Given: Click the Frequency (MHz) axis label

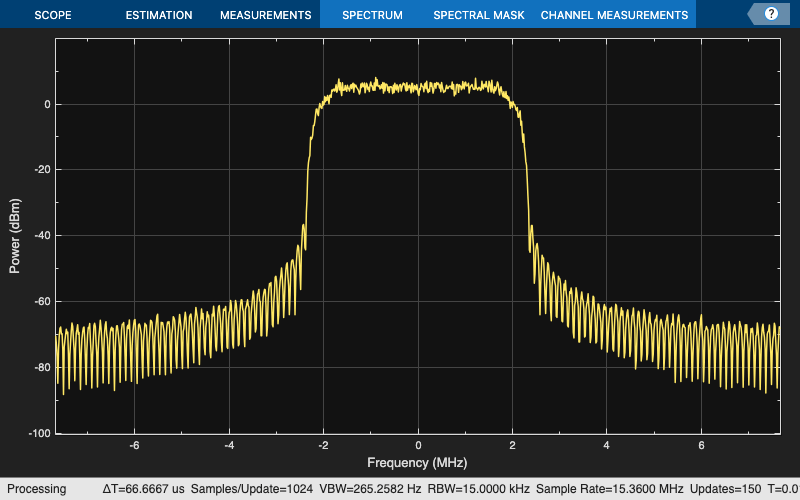Looking at the screenshot, I should point(417,463).
